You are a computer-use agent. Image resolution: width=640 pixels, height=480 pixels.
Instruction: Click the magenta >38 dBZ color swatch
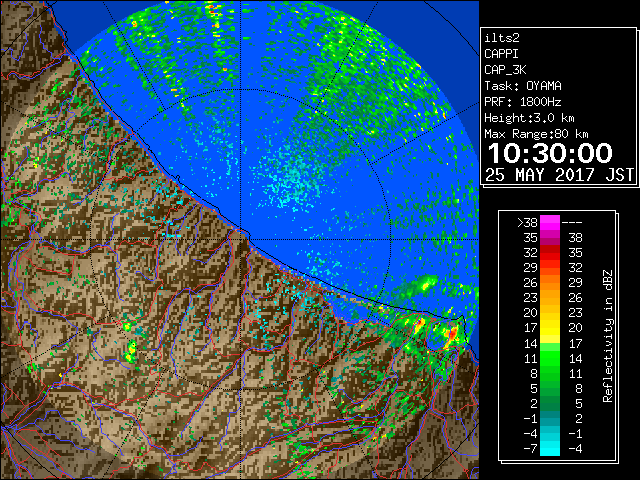tap(550, 222)
